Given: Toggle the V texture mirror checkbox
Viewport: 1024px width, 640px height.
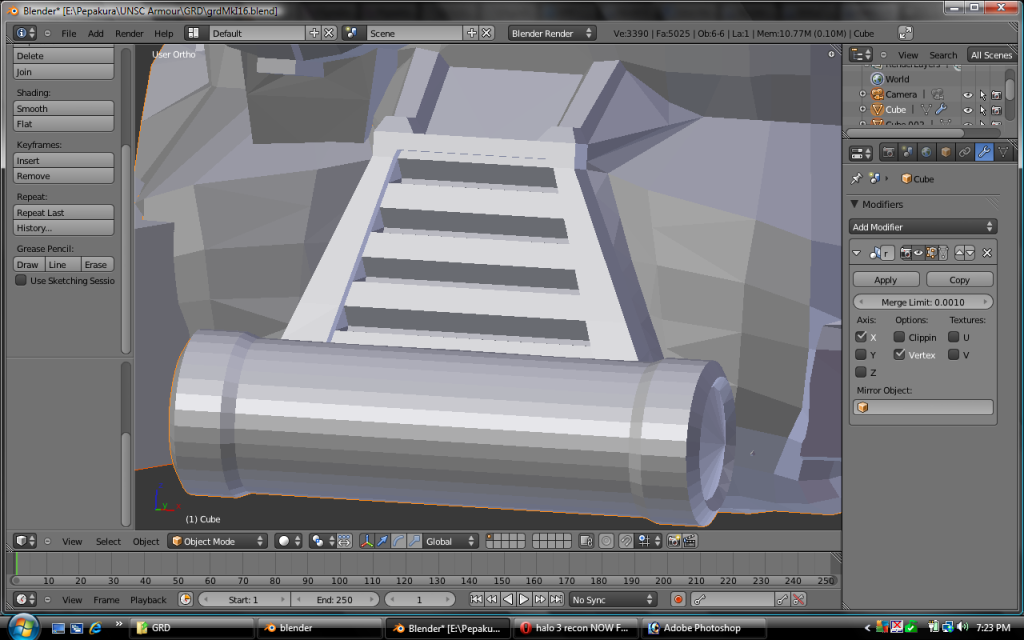Looking at the screenshot, I should (x=953, y=355).
